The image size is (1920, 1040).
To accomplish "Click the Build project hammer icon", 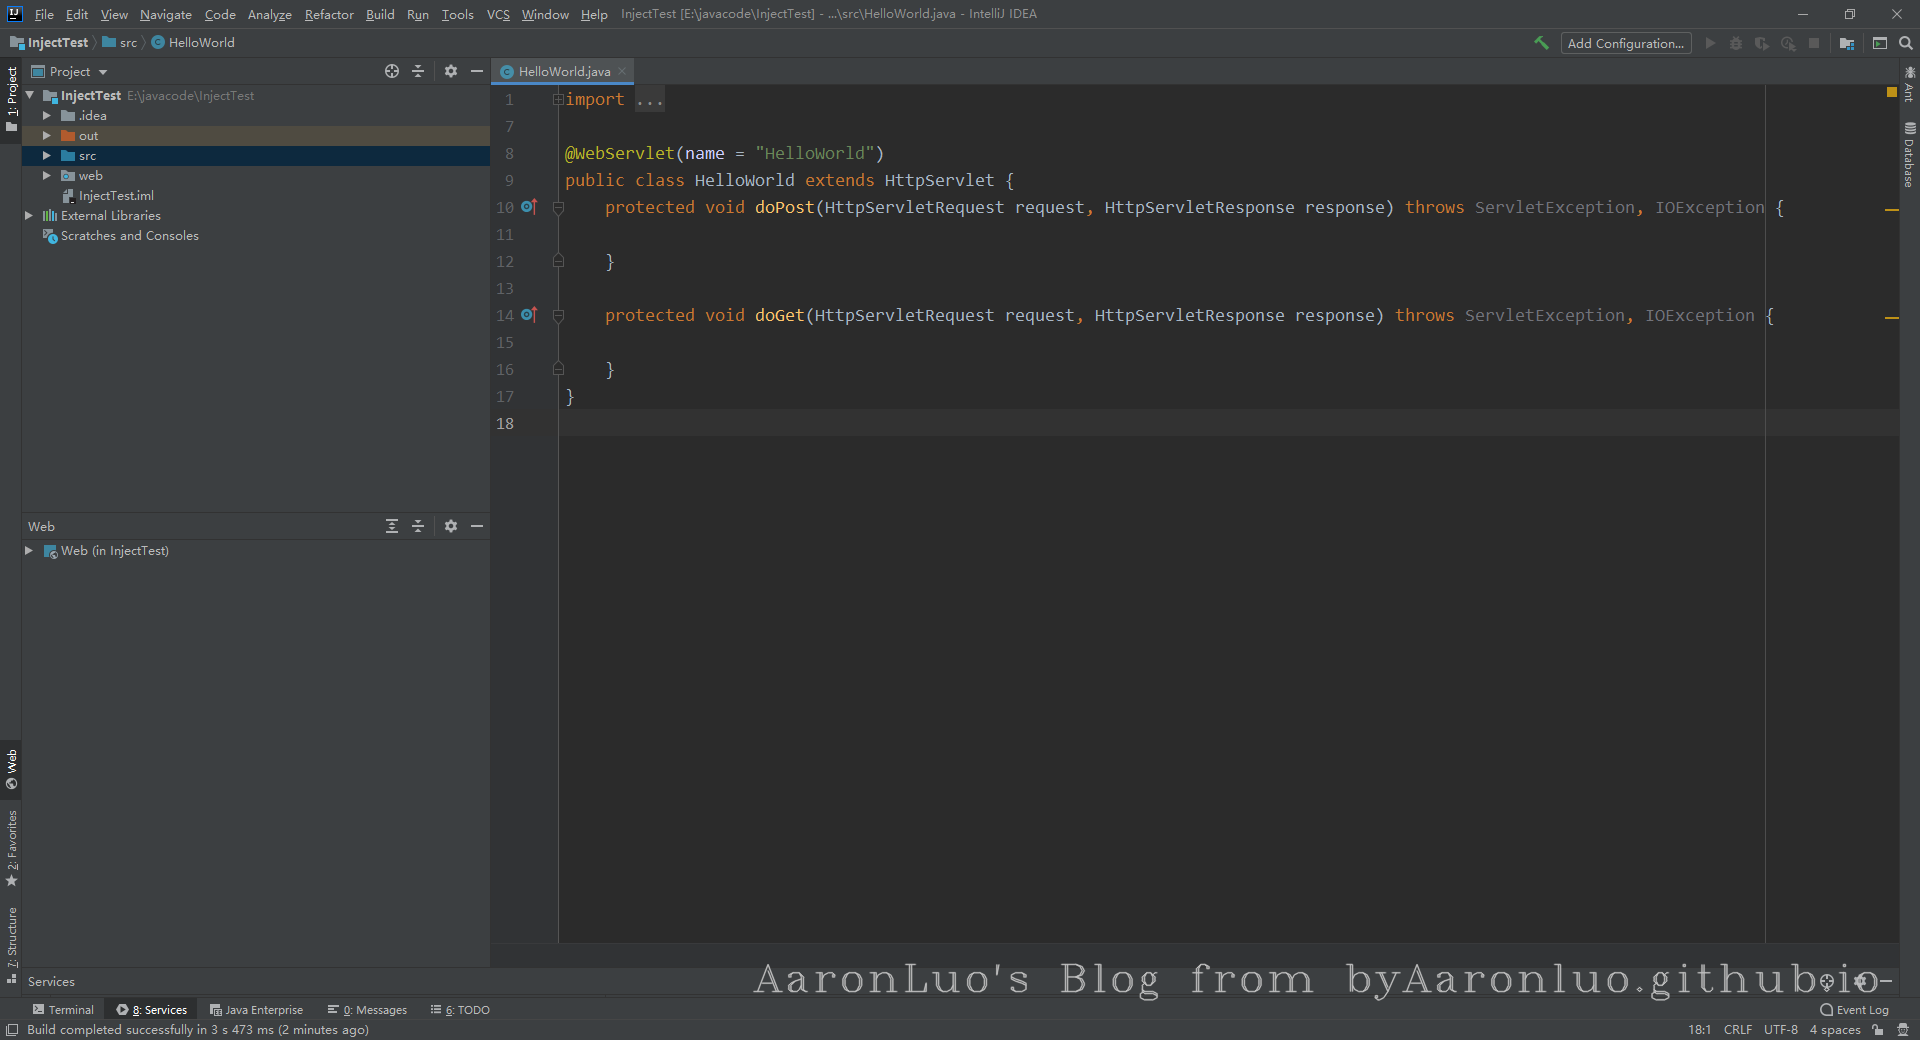I will pyautogui.click(x=1541, y=43).
